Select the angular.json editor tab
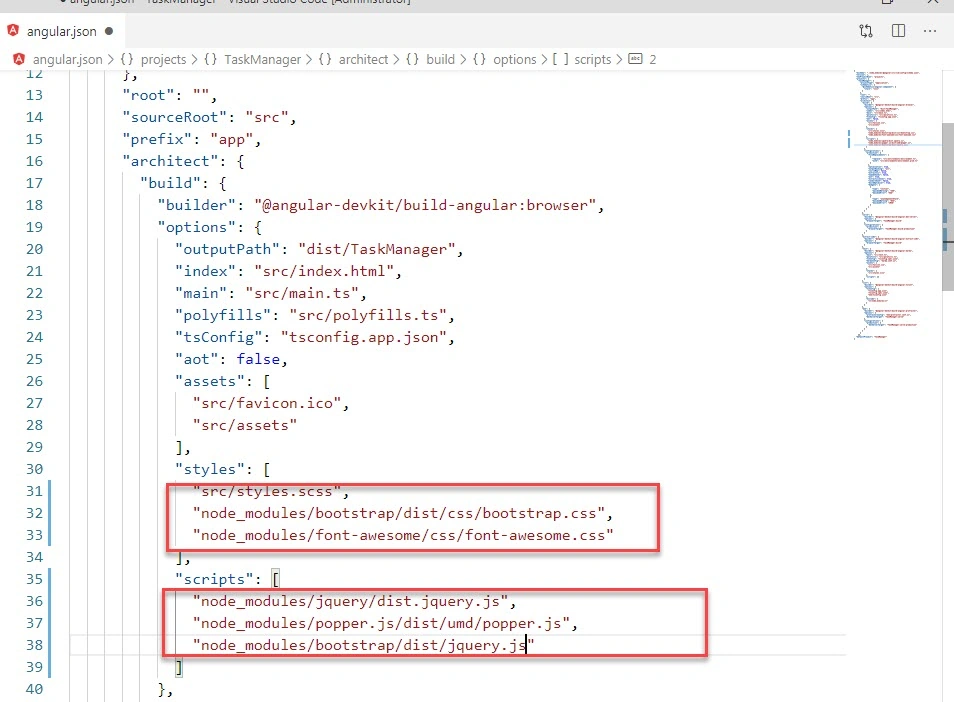The image size is (954, 702). coord(61,31)
